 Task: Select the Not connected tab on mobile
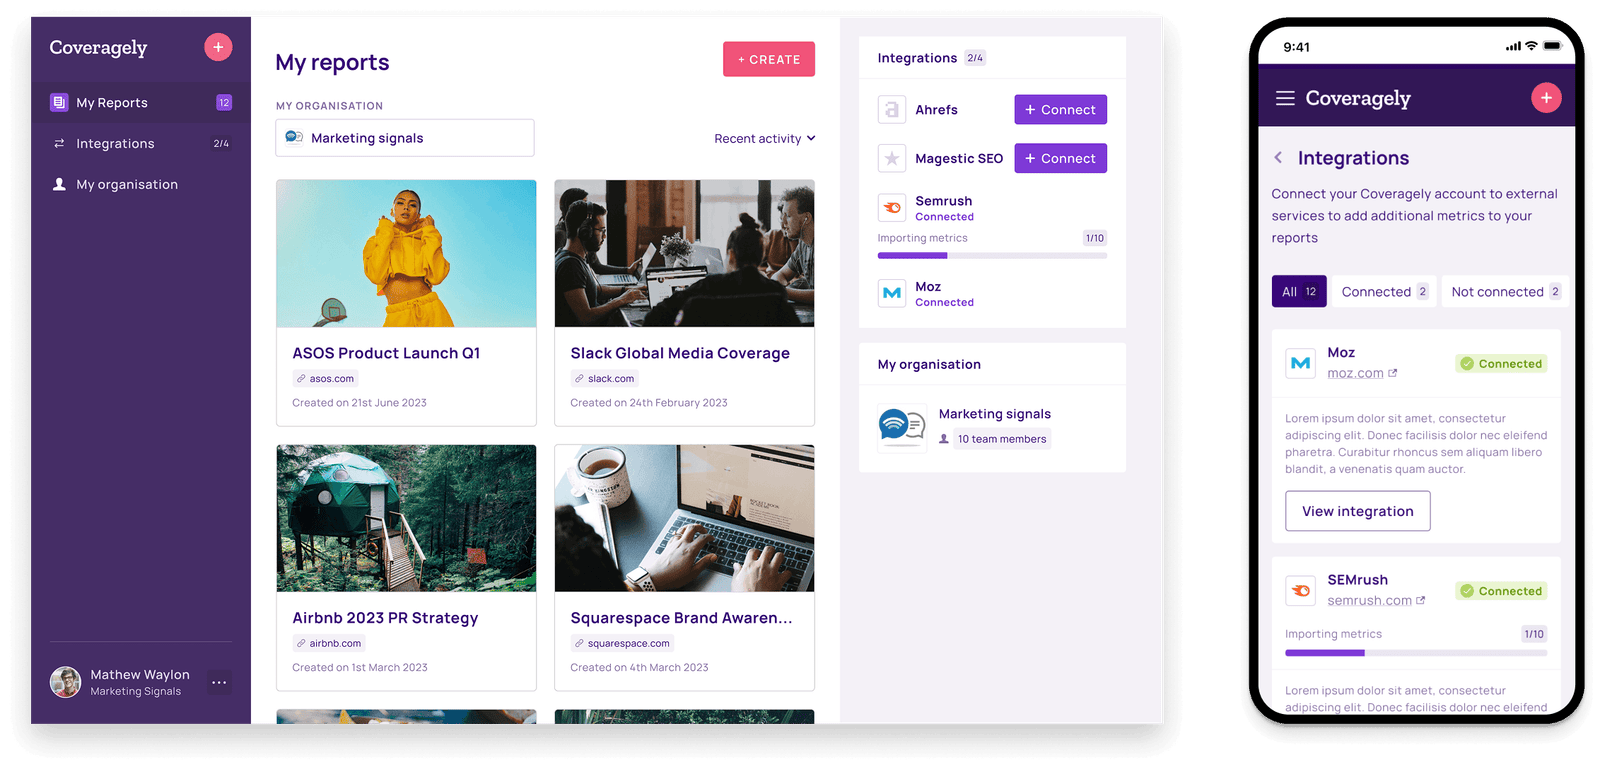(x=1505, y=291)
